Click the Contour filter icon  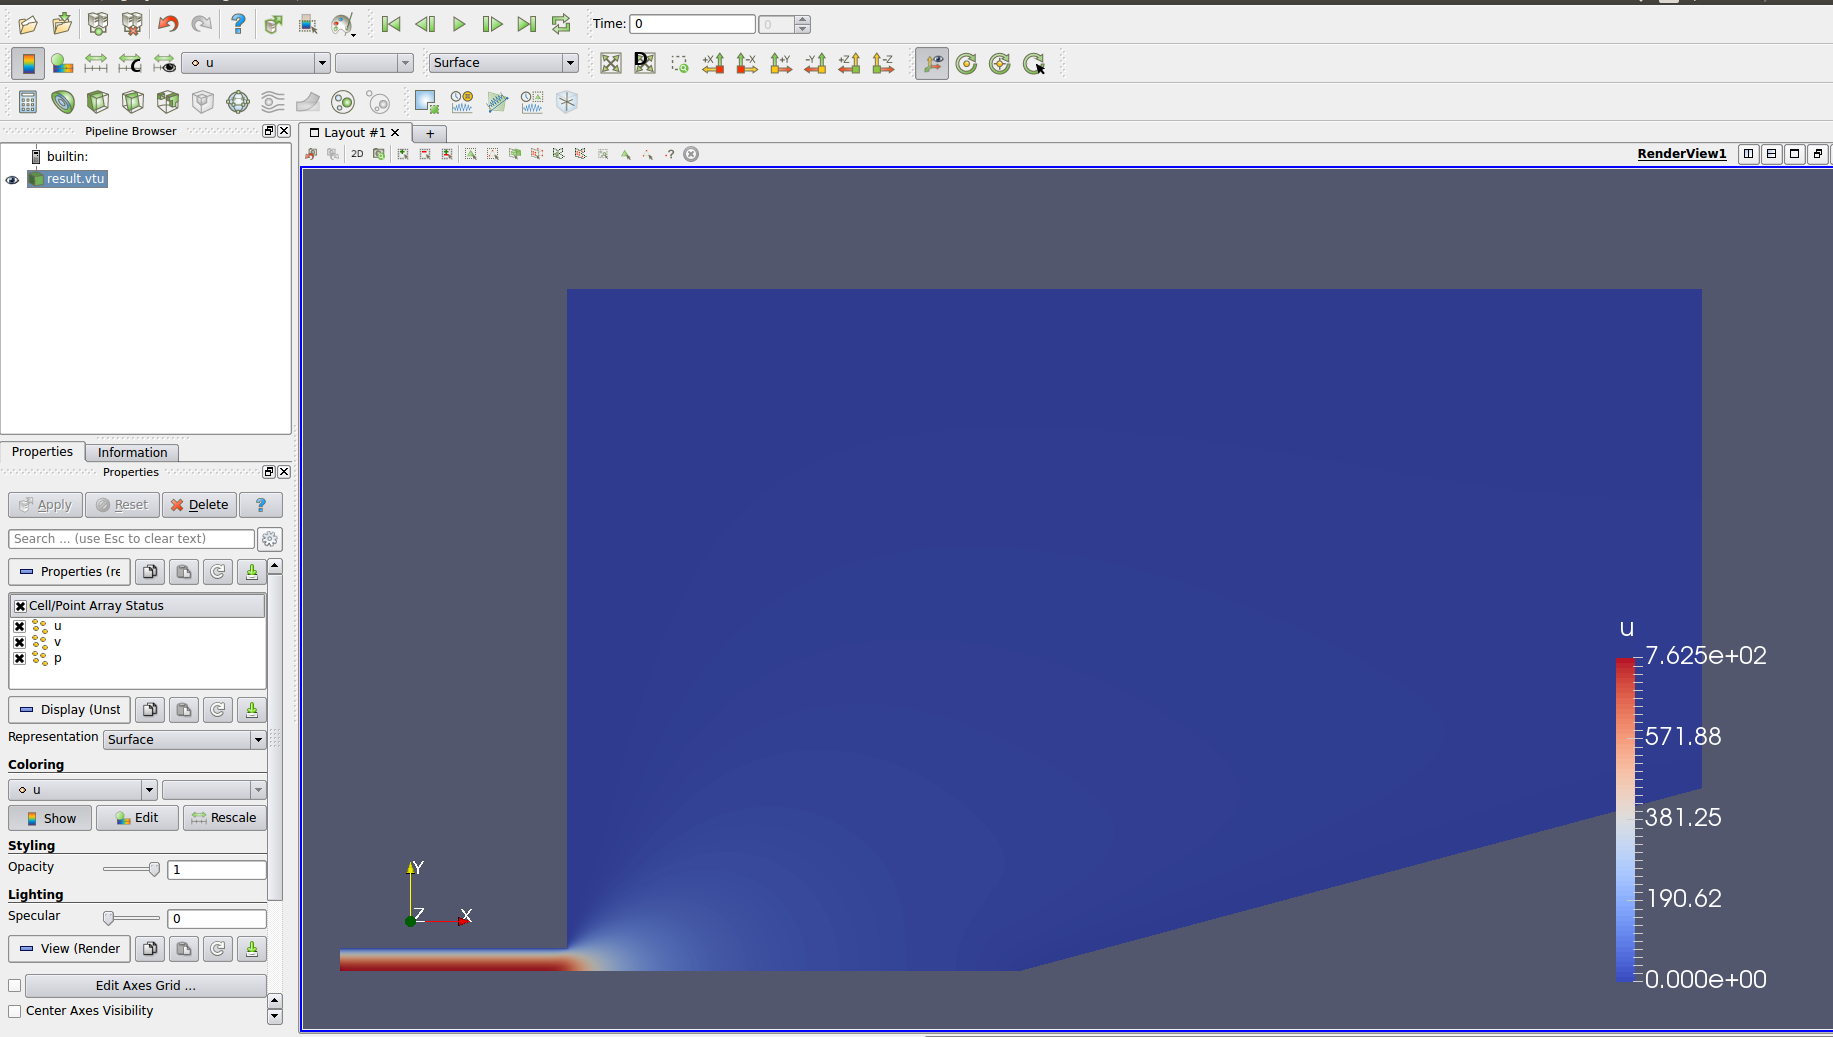pos(63,102)
